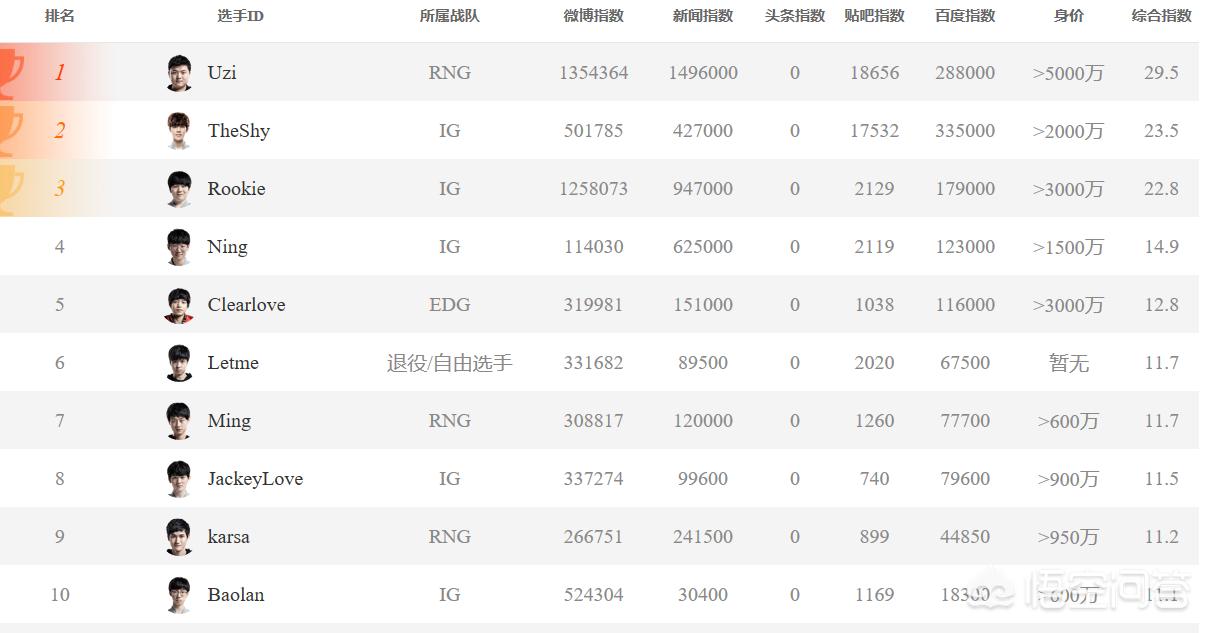The height and width of the screenshot is (633, 1213).
Task: Click Rookie's avatar picture
Action: (x=179, y=189)
